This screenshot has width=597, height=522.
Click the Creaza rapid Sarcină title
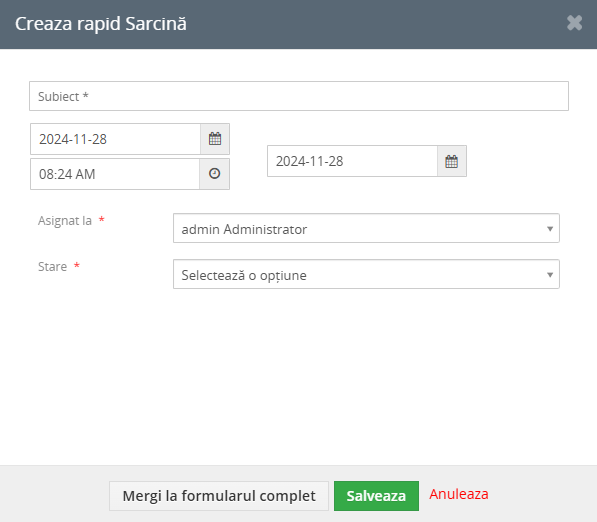101,24
